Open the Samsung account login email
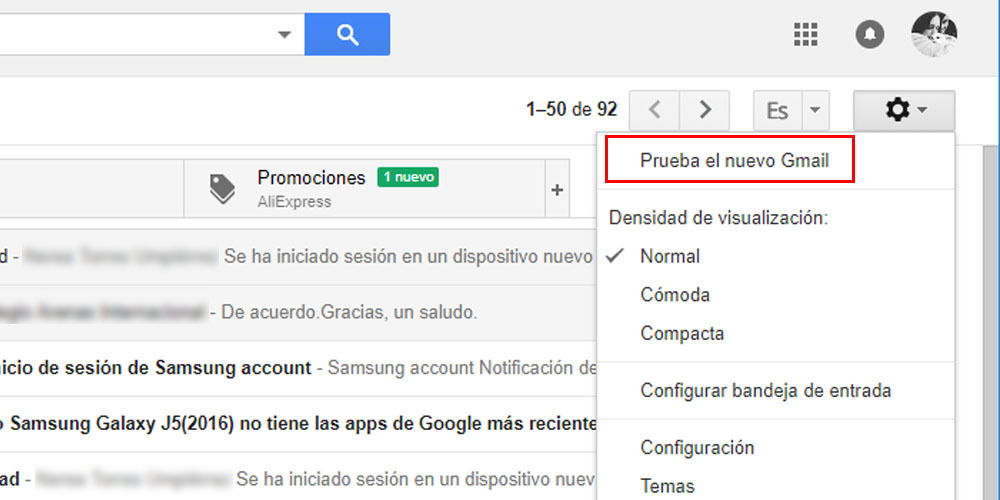 pyautogui.click(x=298, y=368)
